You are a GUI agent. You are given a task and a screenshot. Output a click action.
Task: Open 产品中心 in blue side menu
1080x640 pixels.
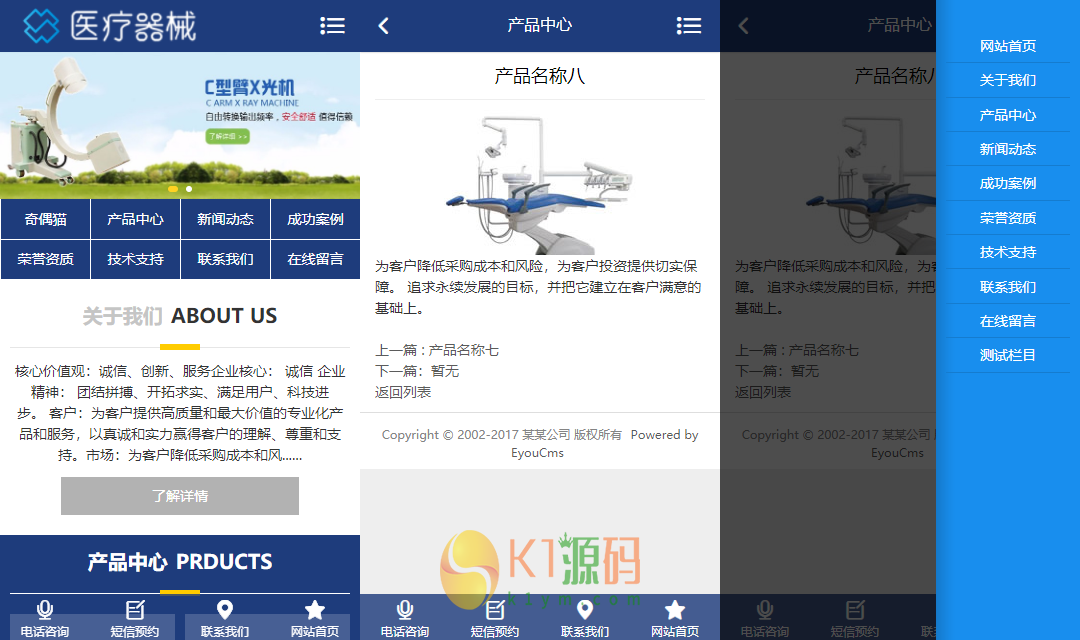[1008, 115]
